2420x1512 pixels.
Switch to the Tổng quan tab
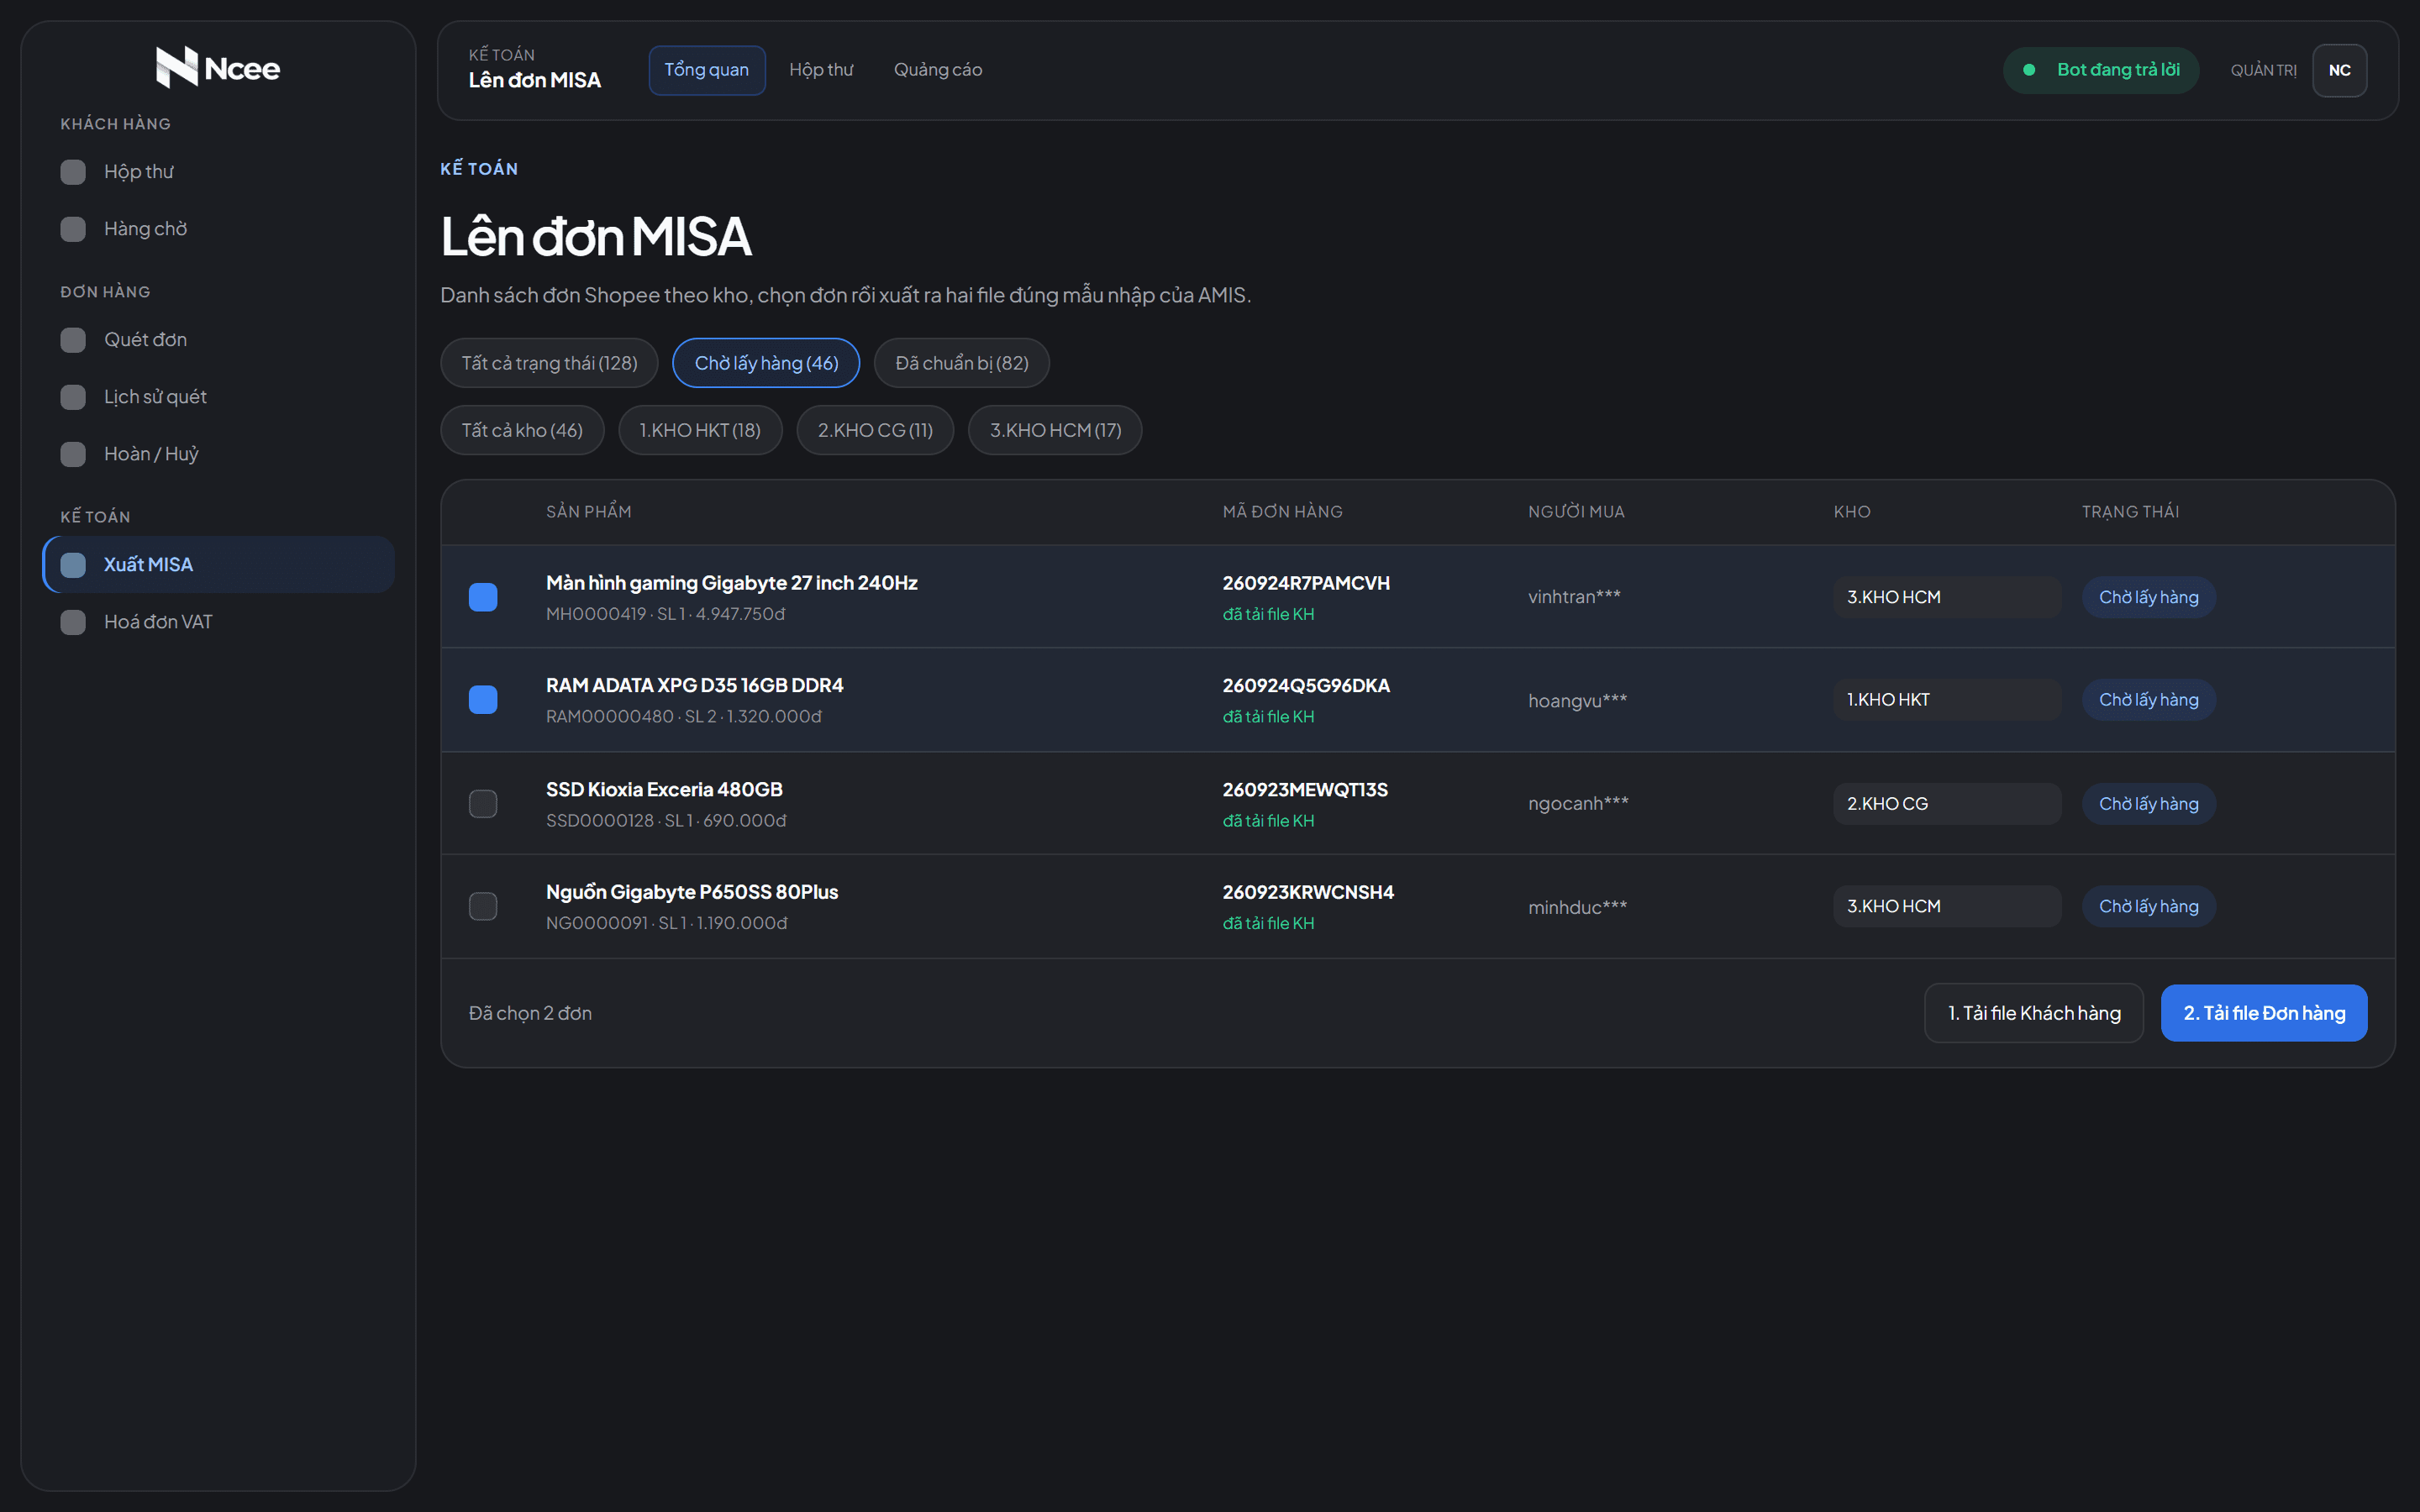point(706,70)
